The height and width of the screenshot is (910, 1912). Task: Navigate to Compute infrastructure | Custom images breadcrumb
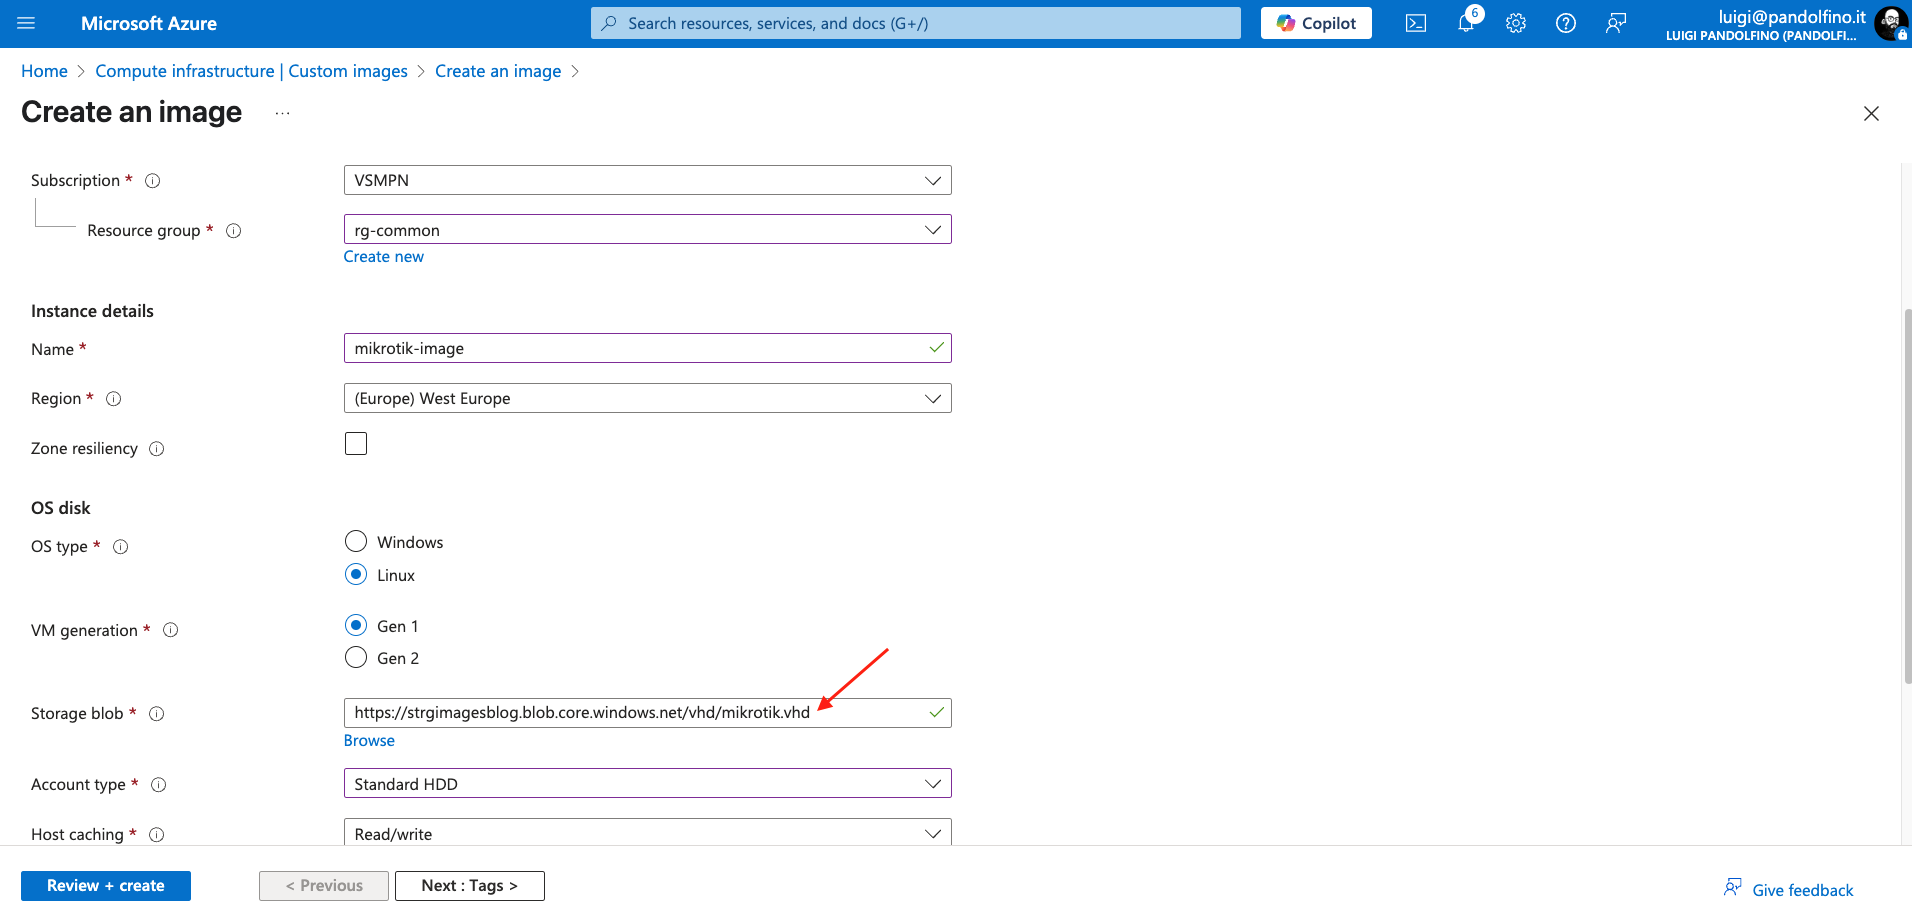click(251, 71)
